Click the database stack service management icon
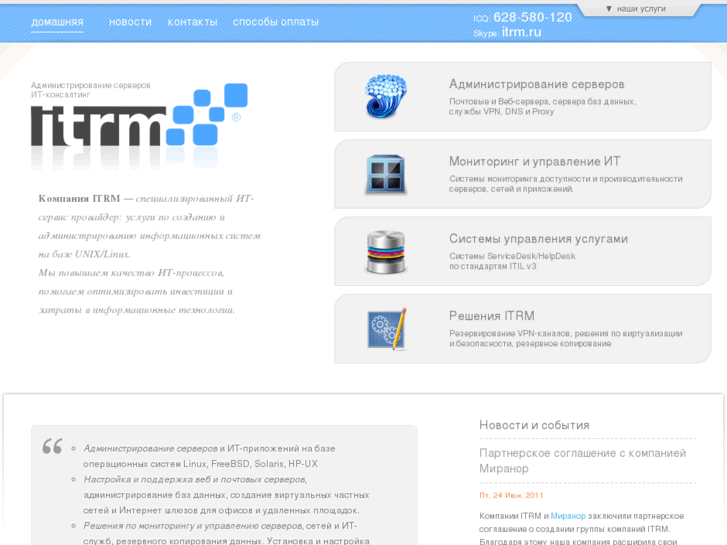Image resolution: width=727 pixels, height=545 pixels. tap(386, 251)
